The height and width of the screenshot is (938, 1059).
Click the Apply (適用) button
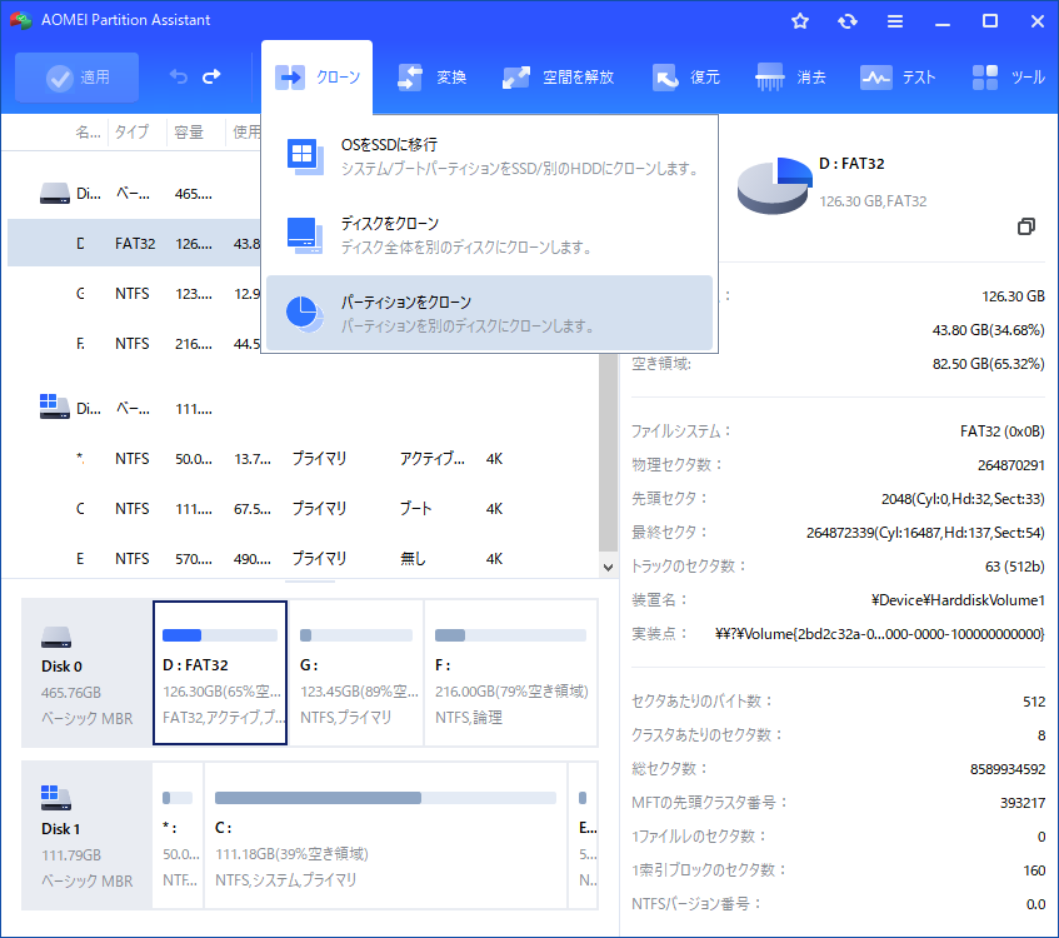pyautogui.click(x=77, y=77)
